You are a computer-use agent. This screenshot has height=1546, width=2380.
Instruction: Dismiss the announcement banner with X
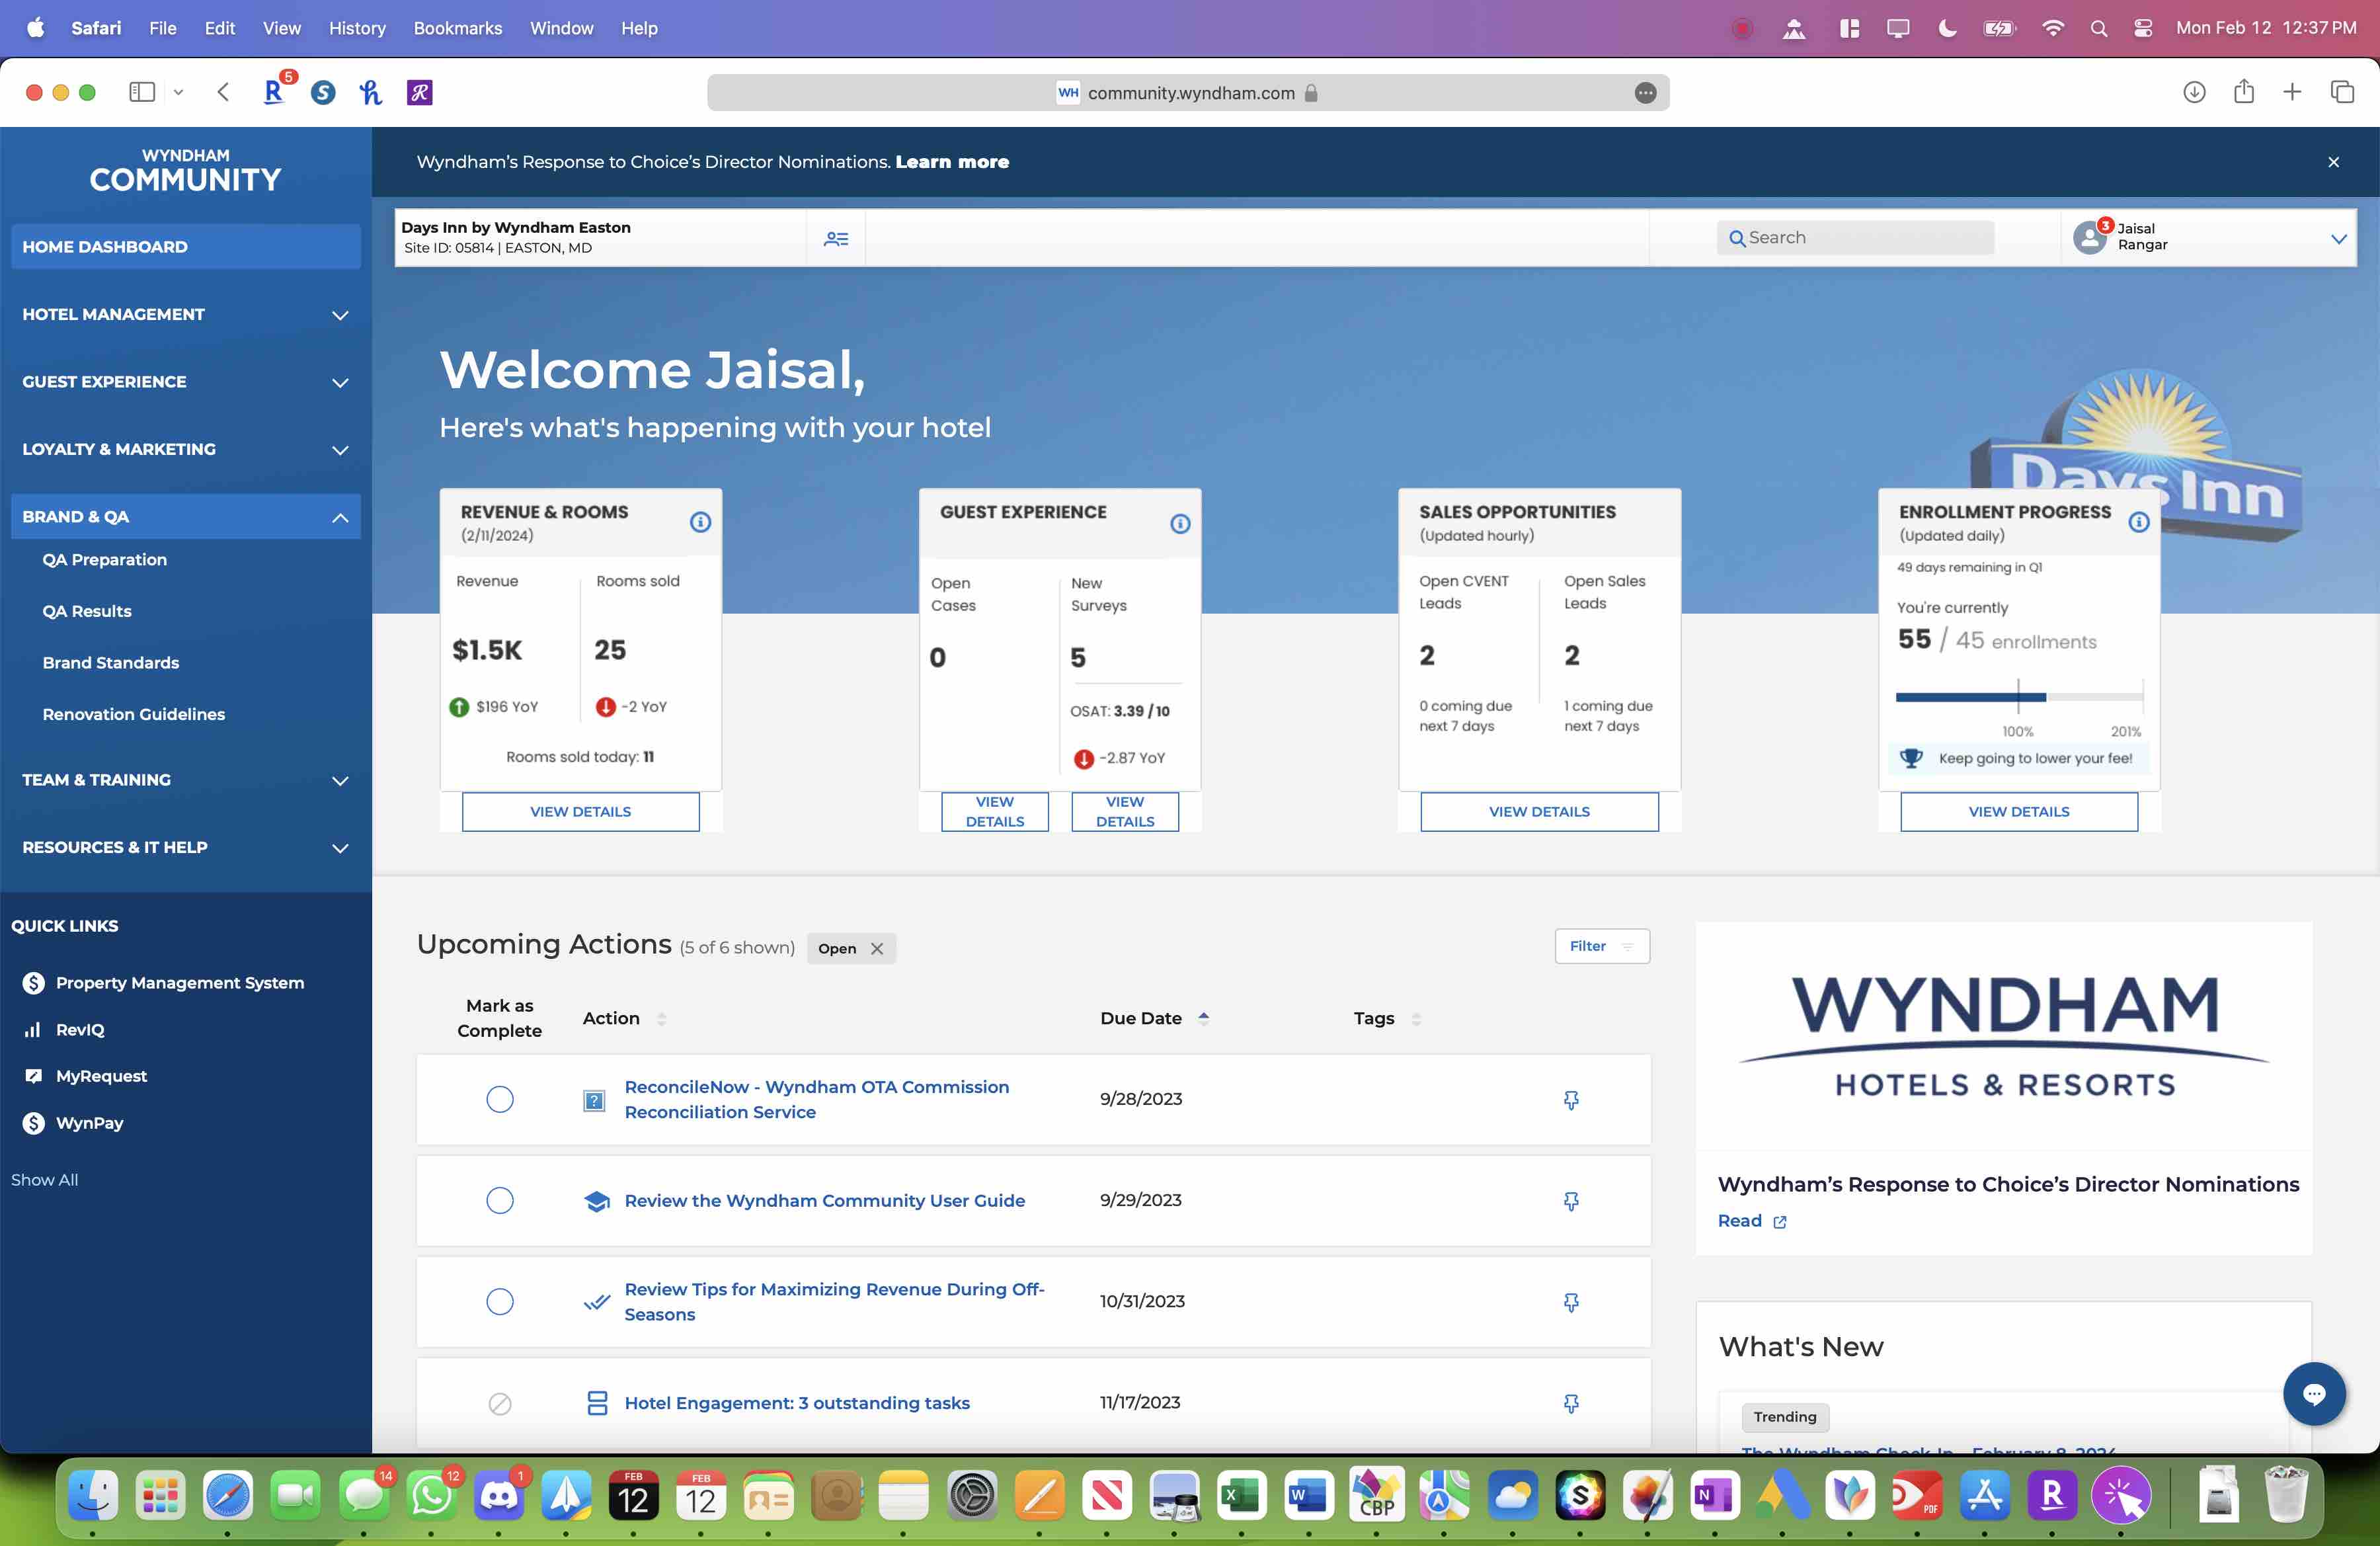[x=2333, y=162]
